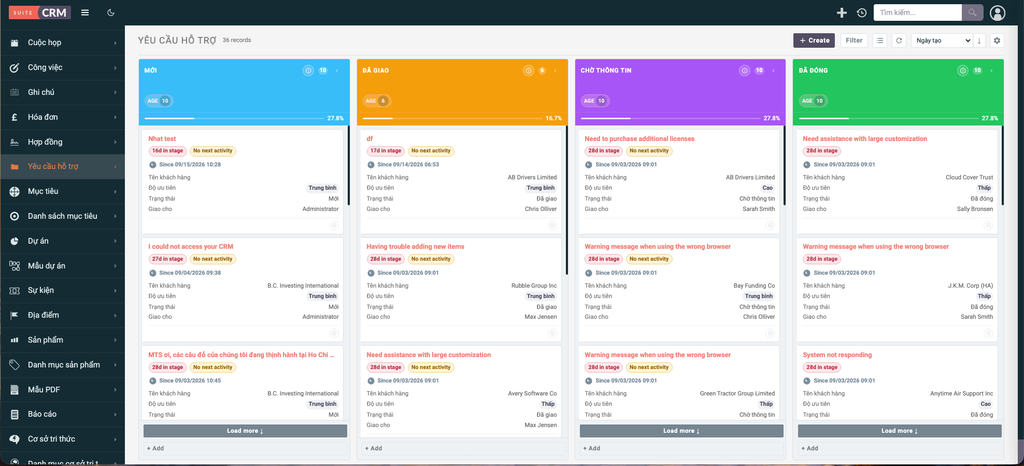This screenshot has width=1024, height=466.
Task: Click the SuiteCRM logo
Action: (x=40, y=12)
